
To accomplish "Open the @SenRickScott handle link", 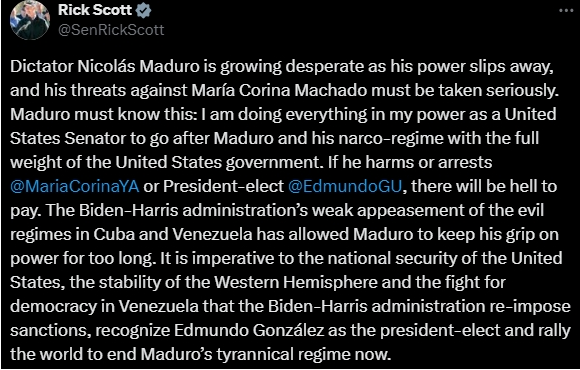I will pyautogui.click(x=111, y=30).
